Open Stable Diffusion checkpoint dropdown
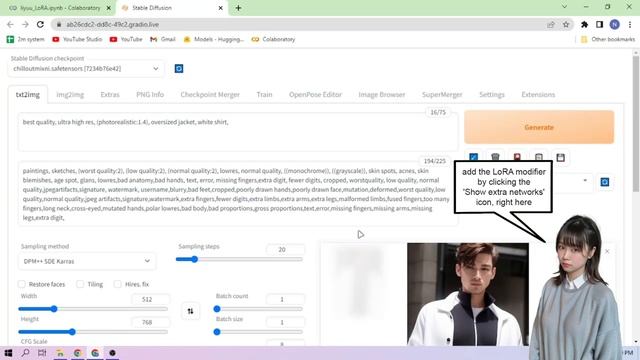 86,69
